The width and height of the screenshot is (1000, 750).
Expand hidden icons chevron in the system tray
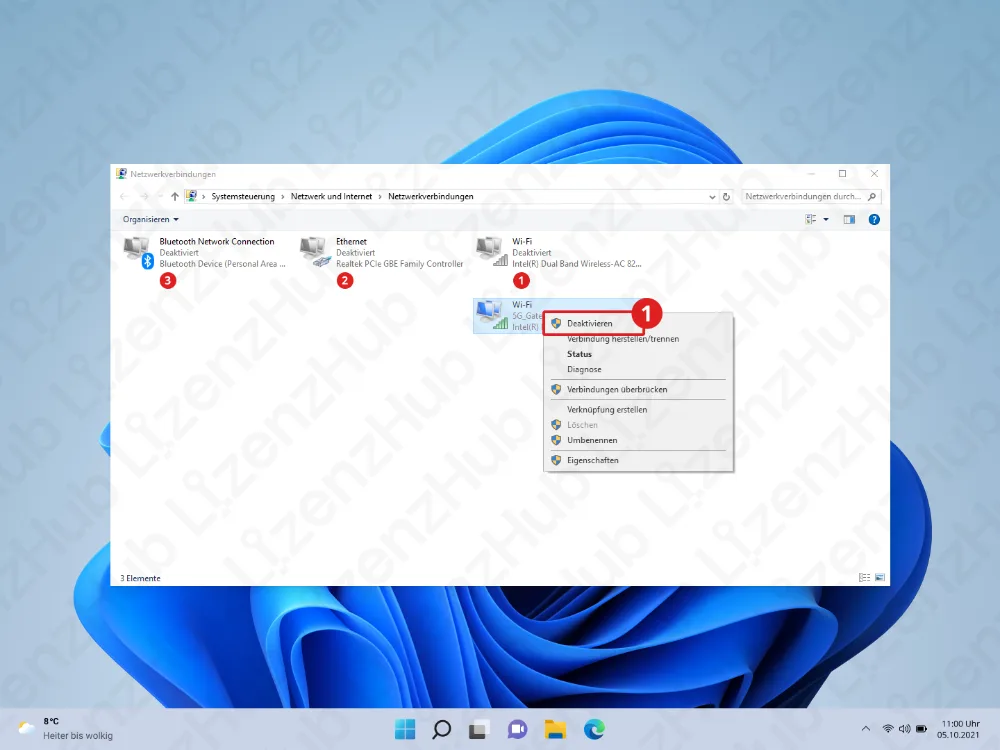click(x=864, y=729)
